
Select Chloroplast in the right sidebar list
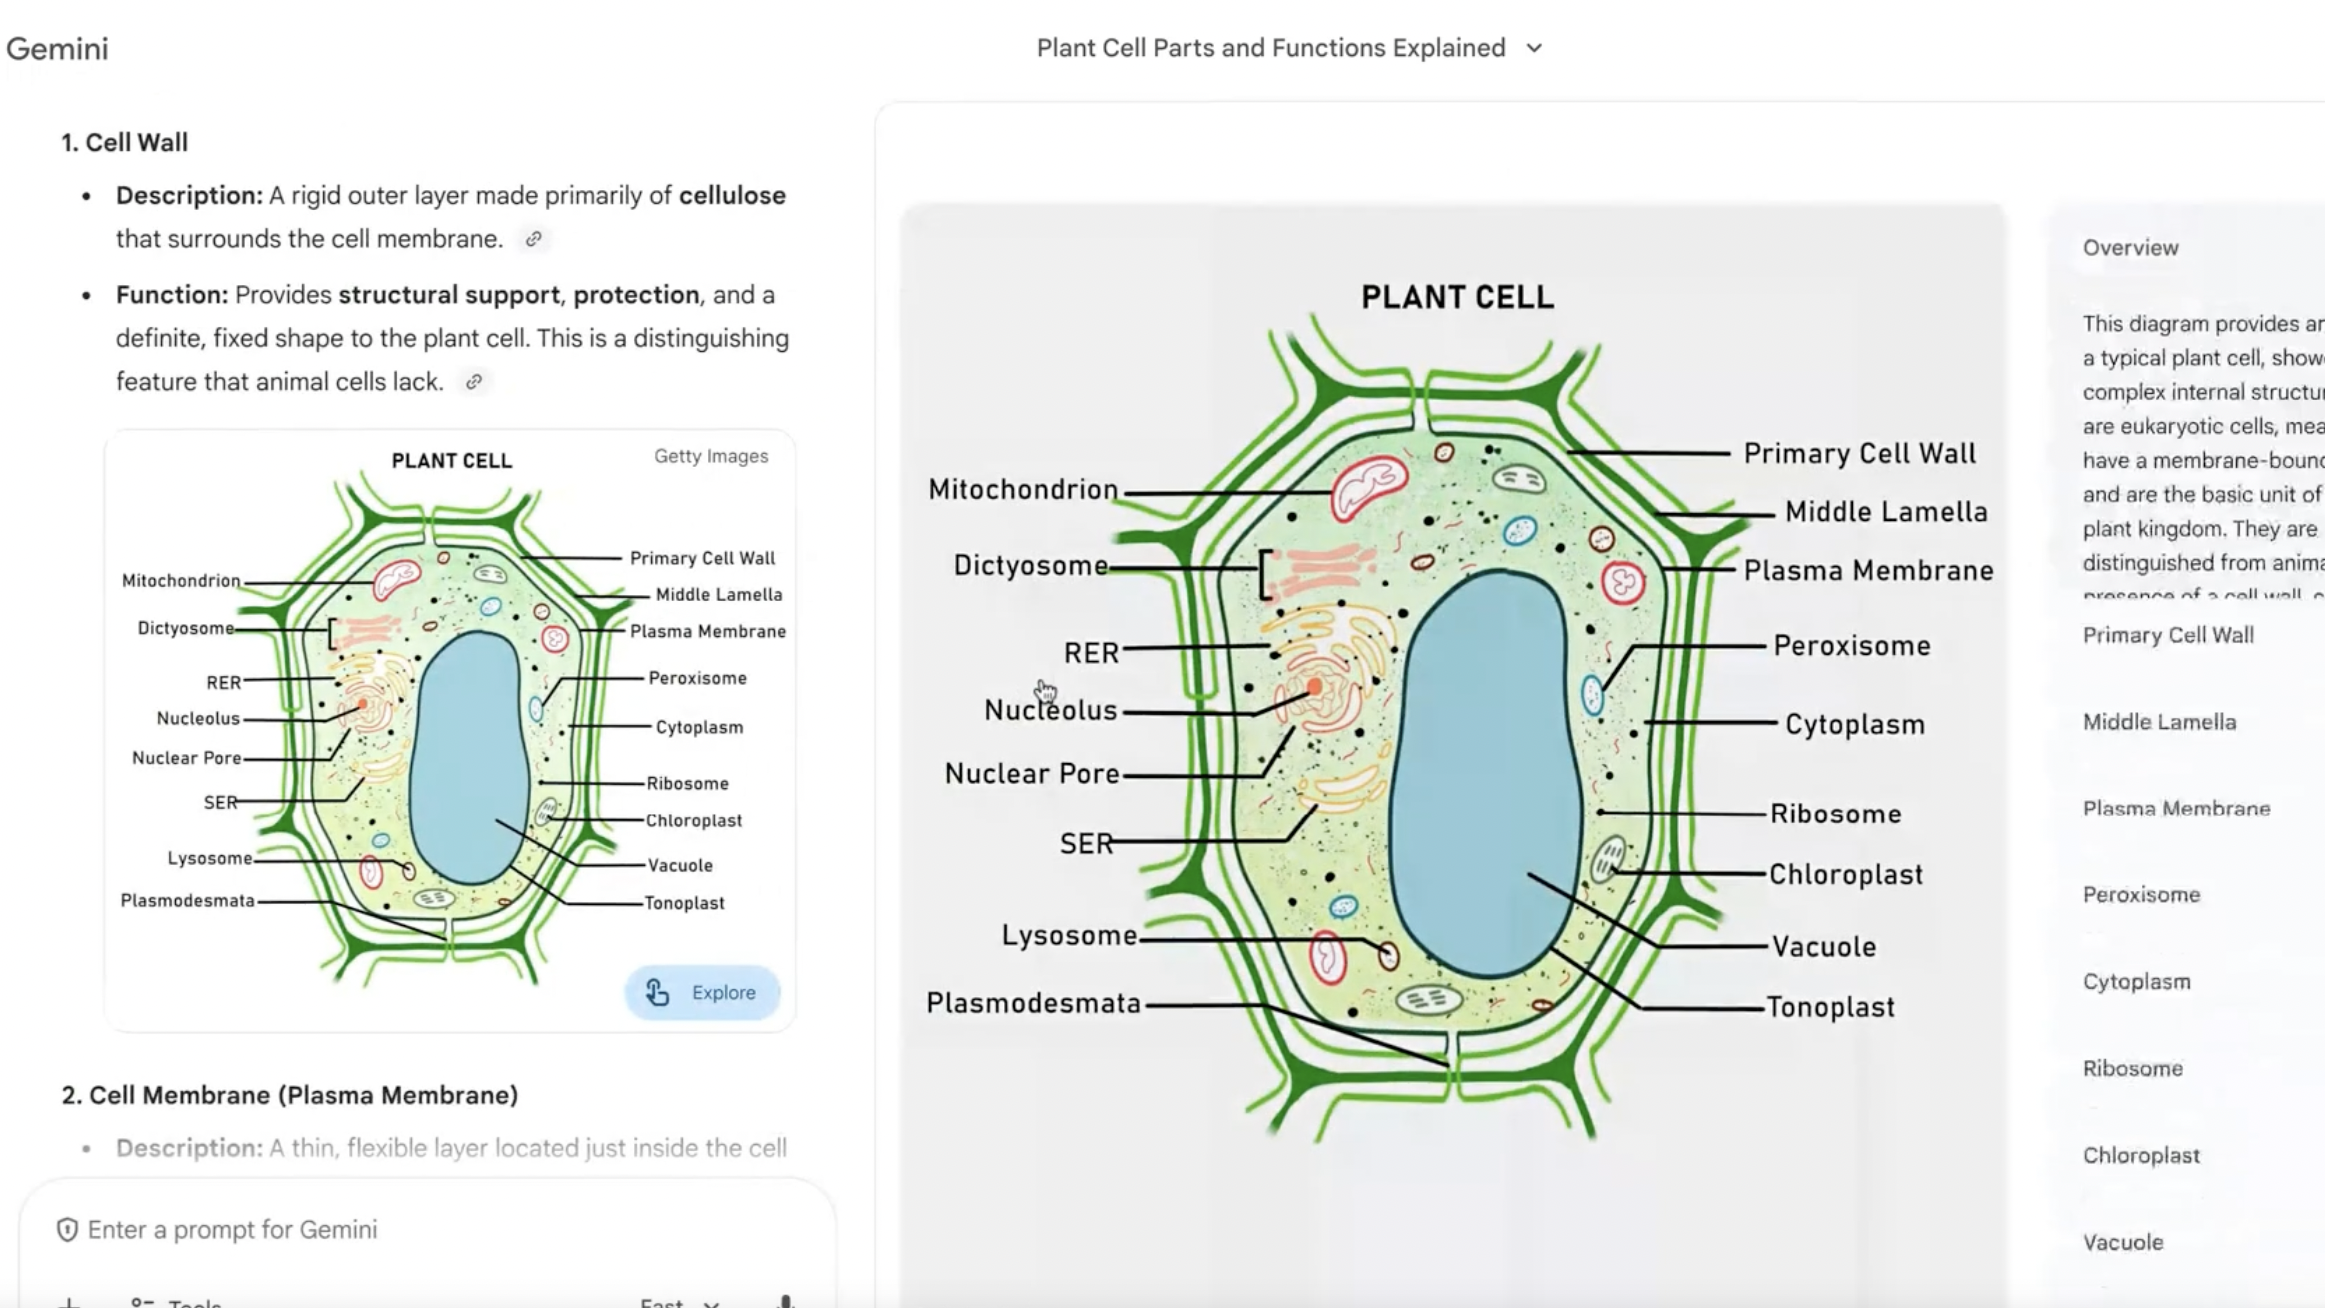[2140, 1155]
